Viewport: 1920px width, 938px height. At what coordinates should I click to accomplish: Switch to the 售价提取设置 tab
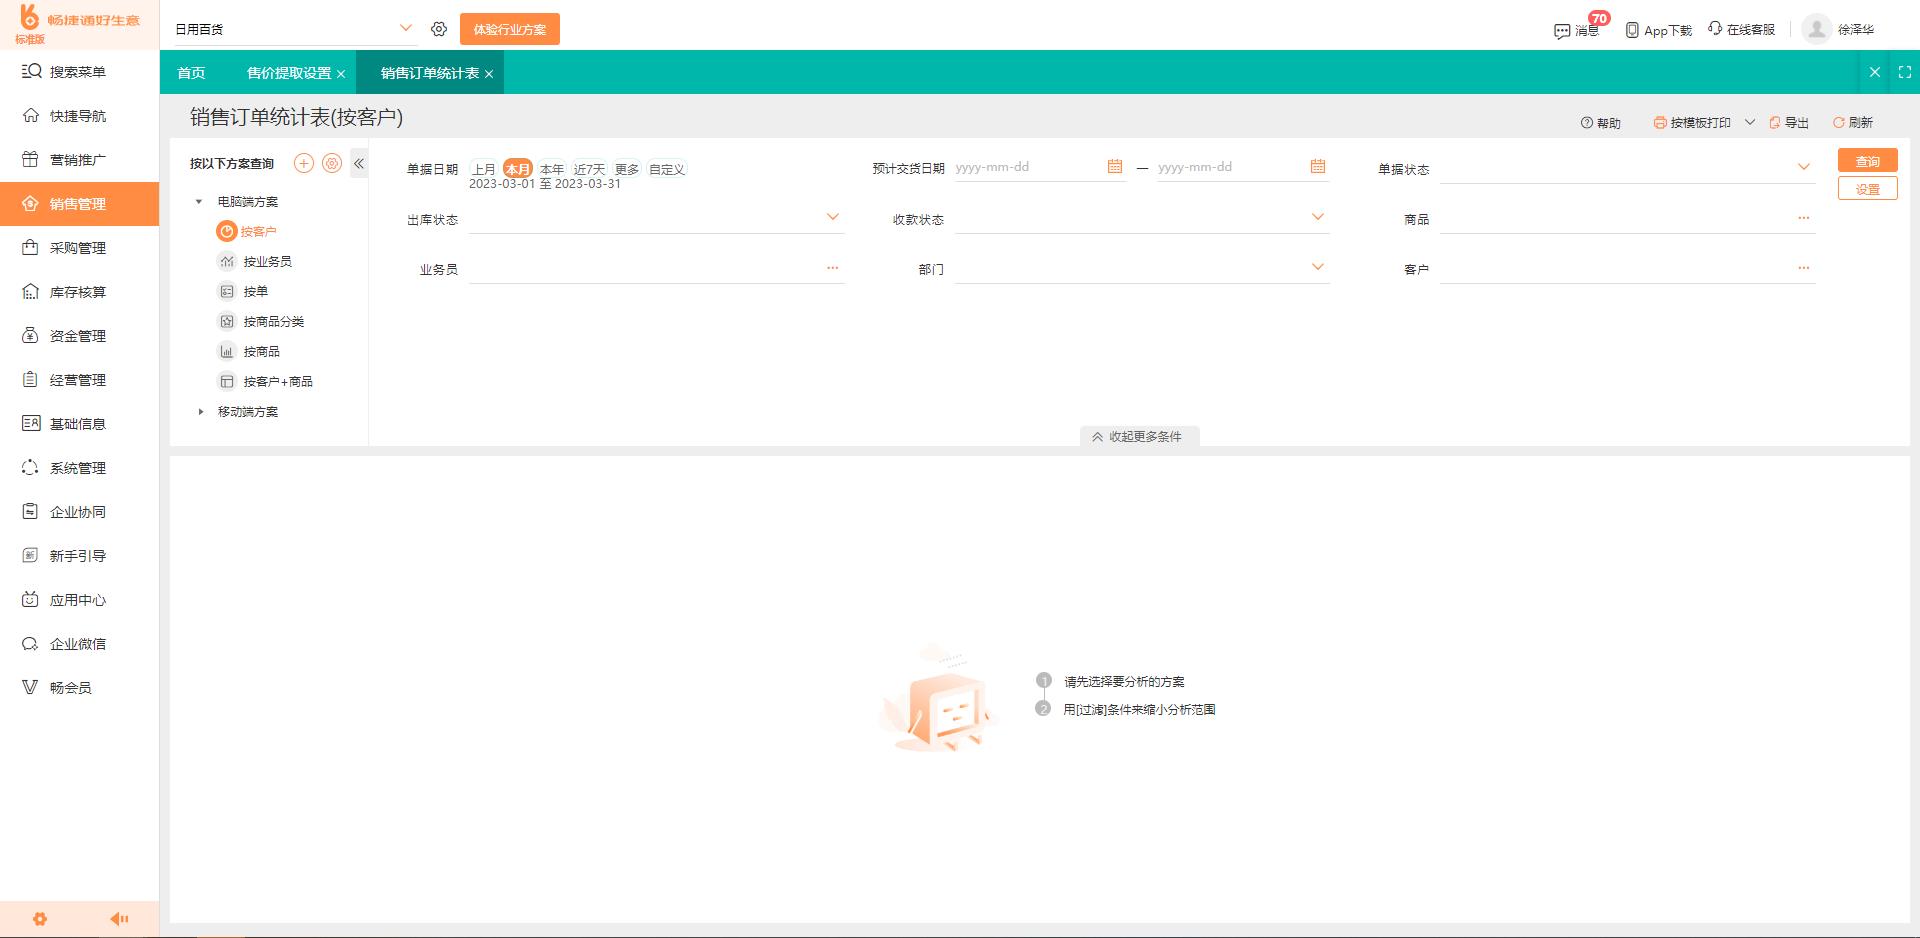[x=287, y=72]
